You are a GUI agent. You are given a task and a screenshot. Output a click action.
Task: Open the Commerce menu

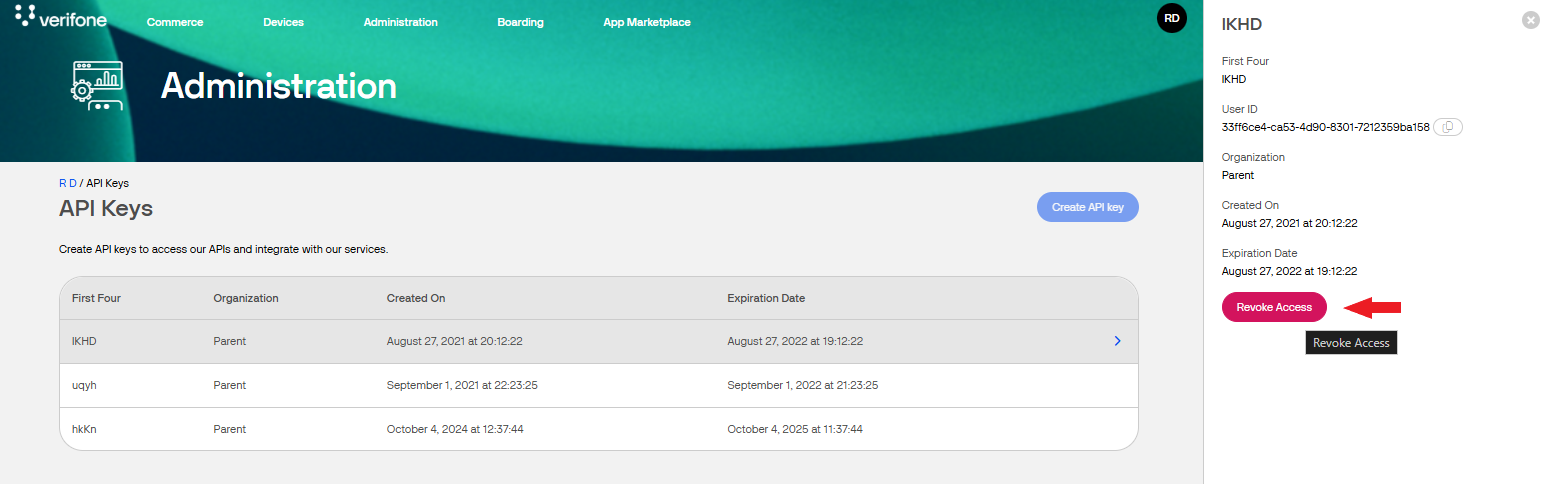(175, 22)
